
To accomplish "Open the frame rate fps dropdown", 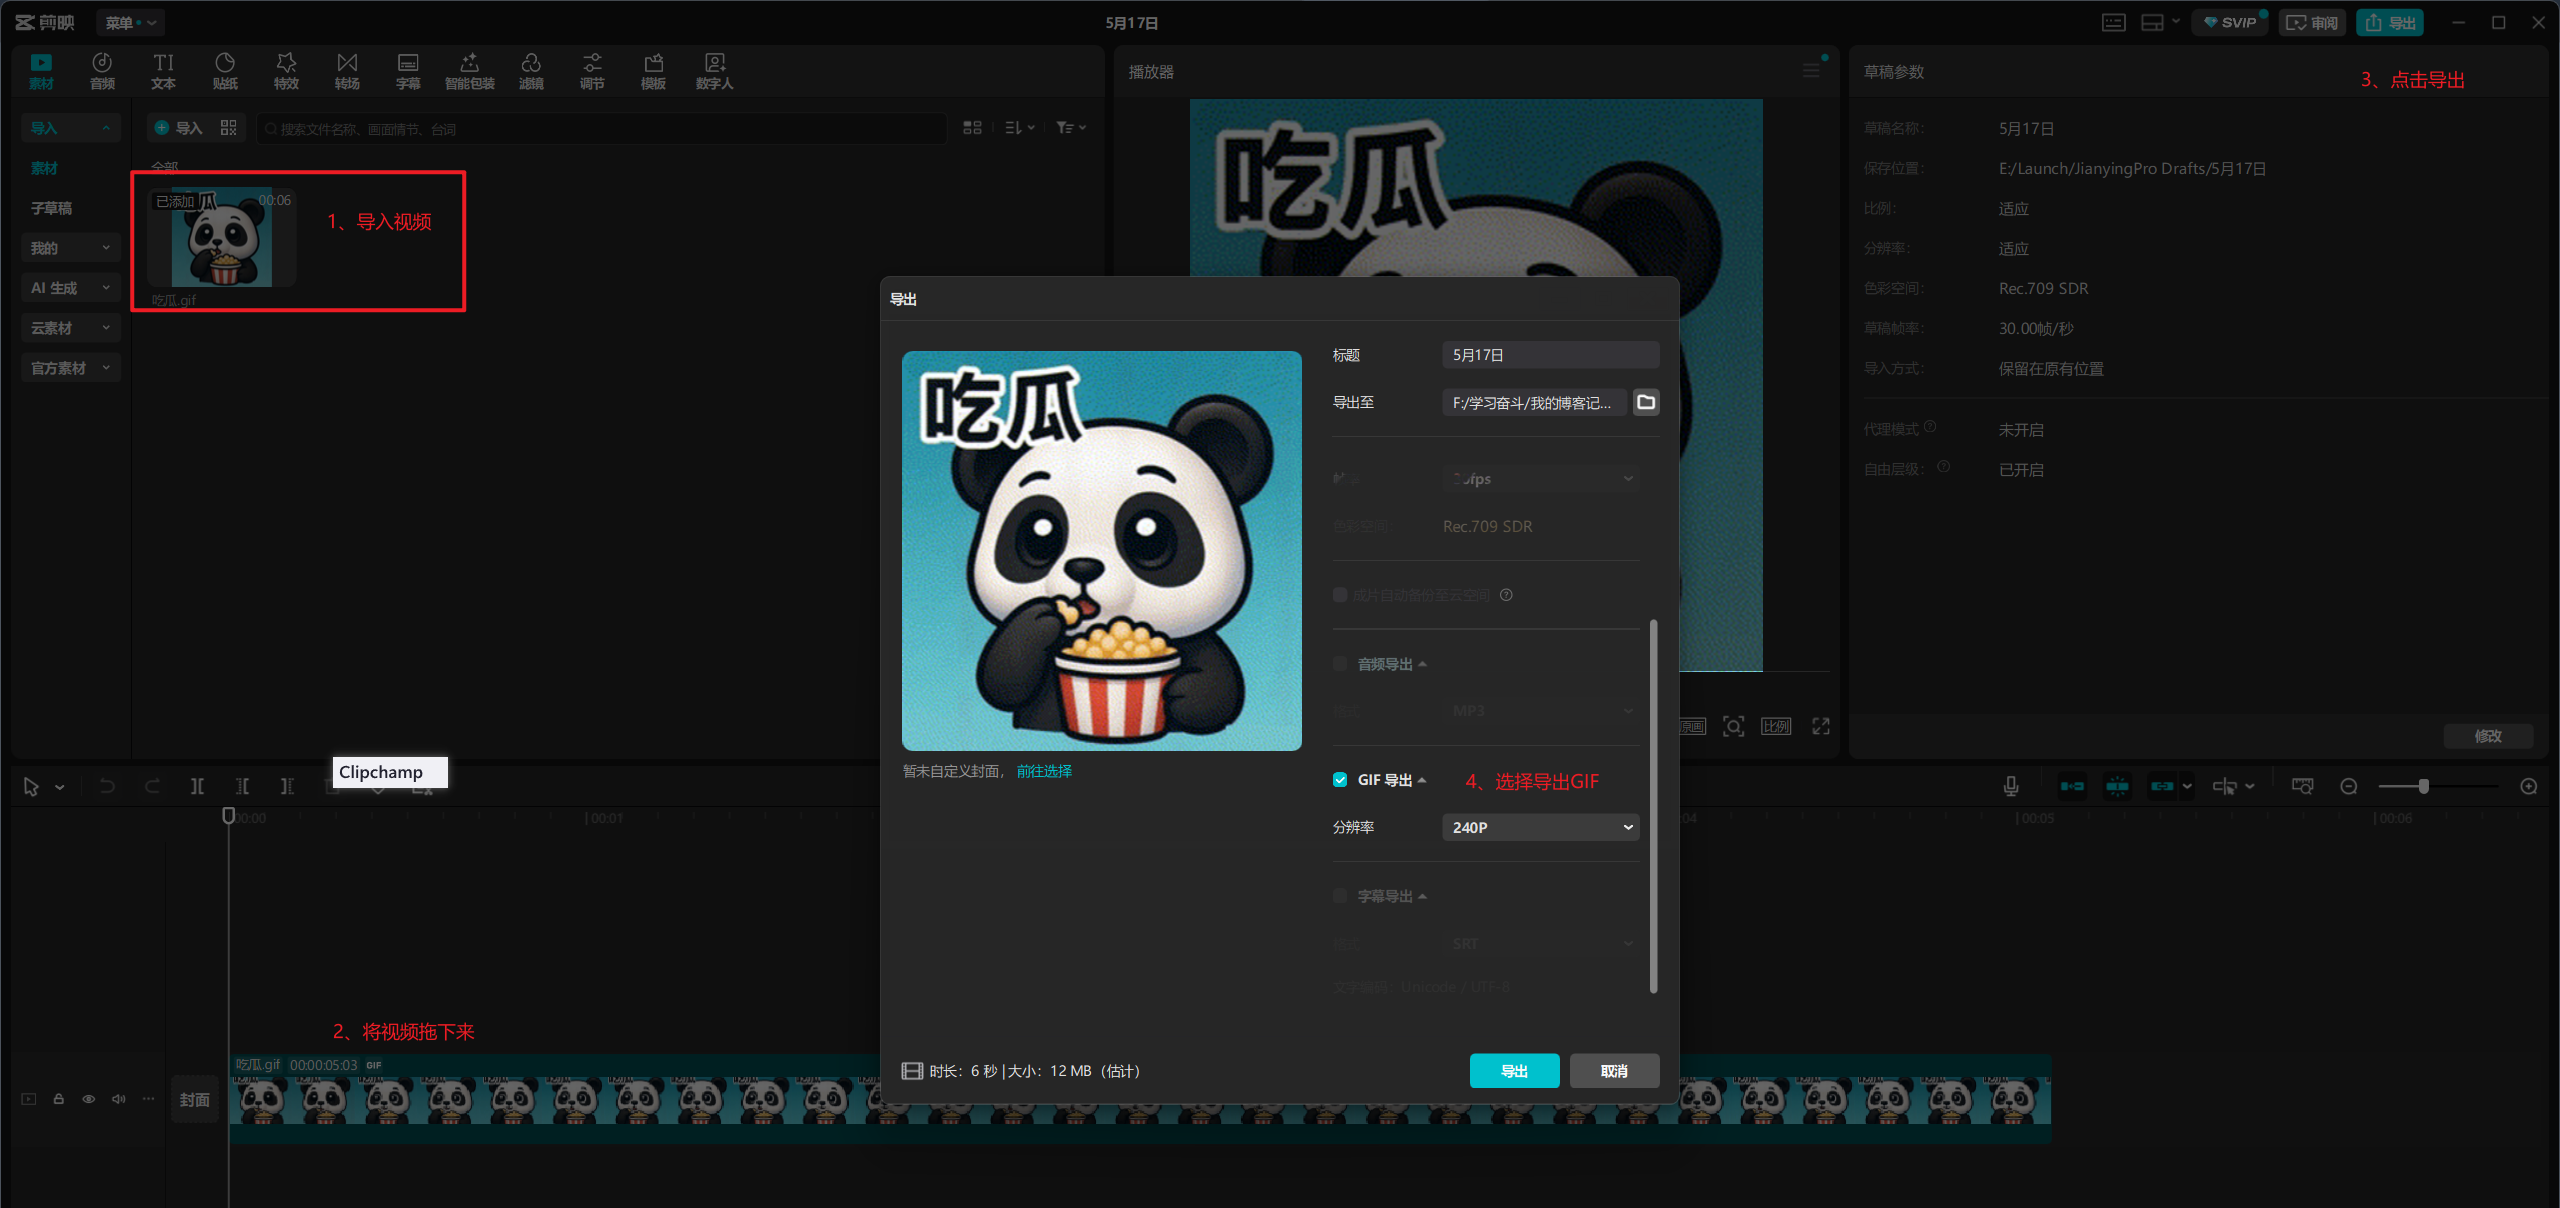I will [1541, 479].
